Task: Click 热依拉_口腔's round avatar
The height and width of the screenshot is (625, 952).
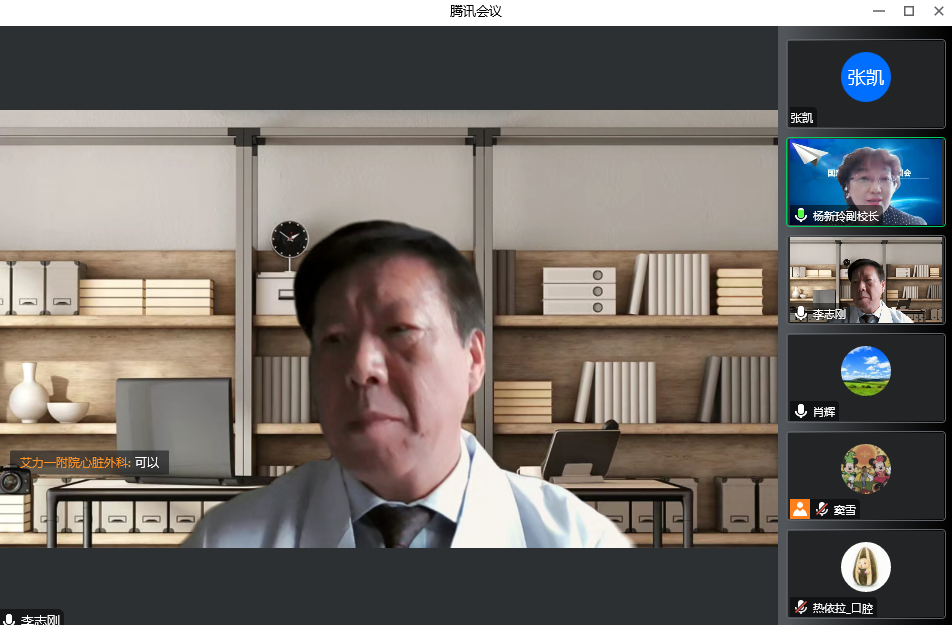Action: click(x=865, y=567)
